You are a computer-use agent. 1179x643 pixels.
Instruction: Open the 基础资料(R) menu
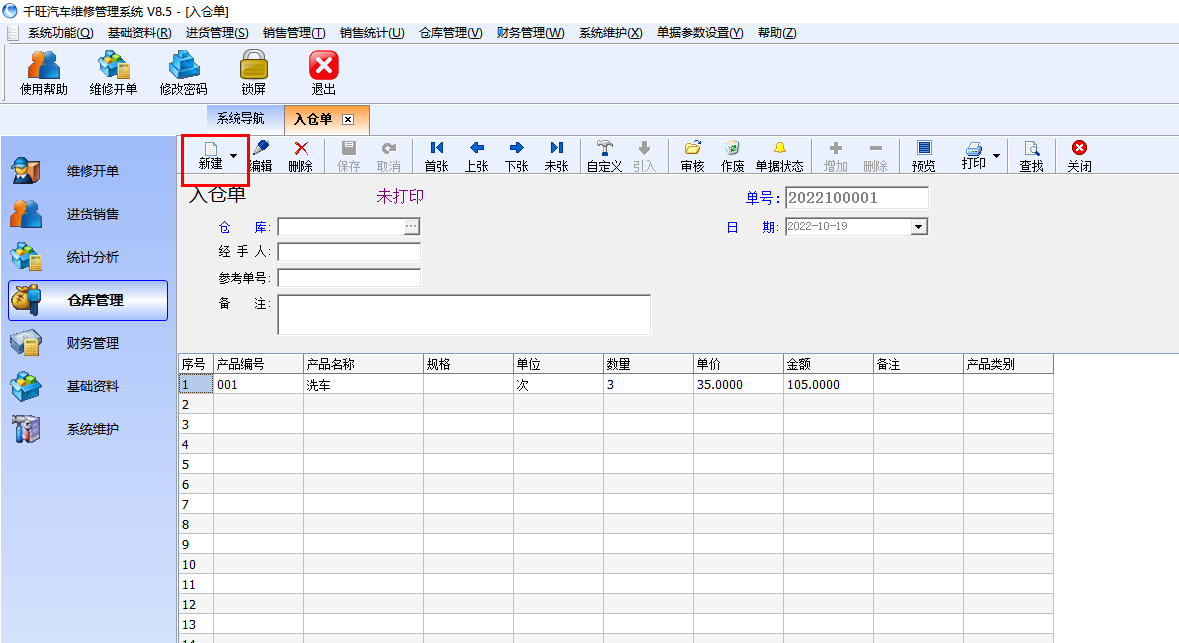140,33
